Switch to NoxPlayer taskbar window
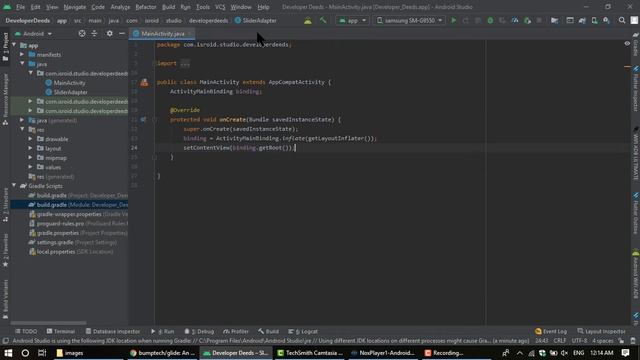 click(x=382, y=353)
